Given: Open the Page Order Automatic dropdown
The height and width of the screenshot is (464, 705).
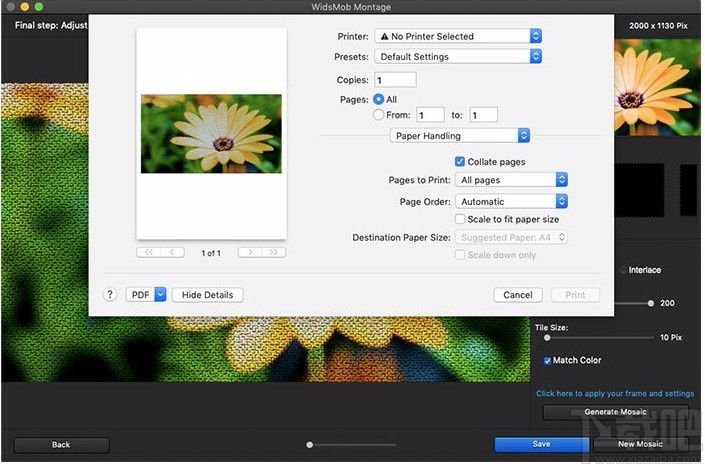Looking at the screenshot, I should tap(511, 201).
